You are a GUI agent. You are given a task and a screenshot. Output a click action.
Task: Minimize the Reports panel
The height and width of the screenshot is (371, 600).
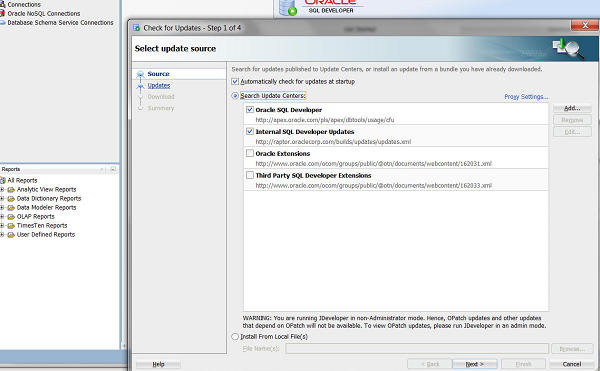(x=113, y=169)
